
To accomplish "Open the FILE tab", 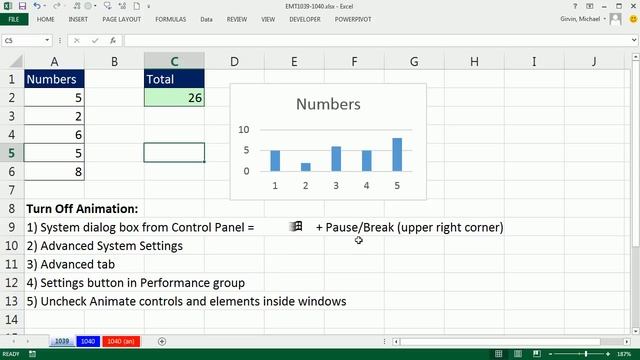I will pos(14,19).
